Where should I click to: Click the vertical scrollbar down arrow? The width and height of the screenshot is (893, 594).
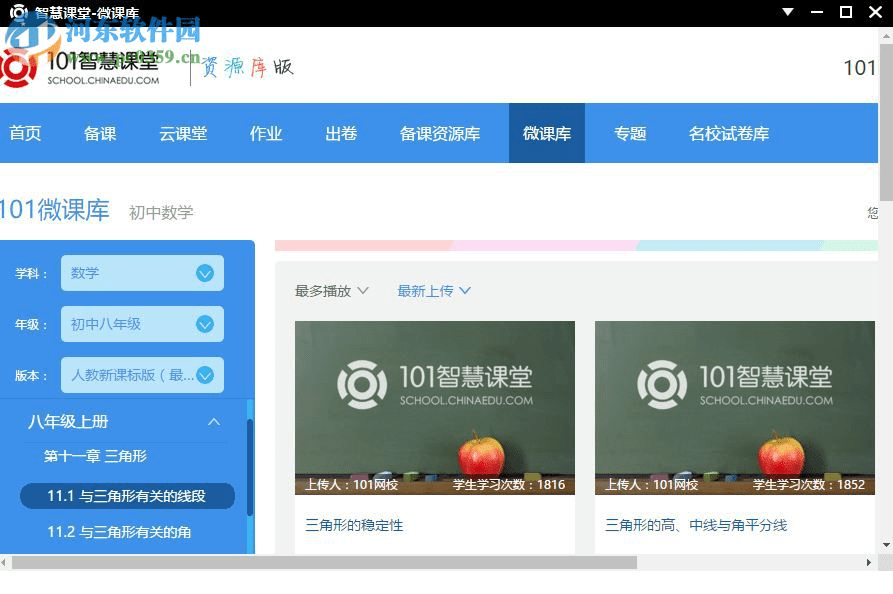point(886,545)
